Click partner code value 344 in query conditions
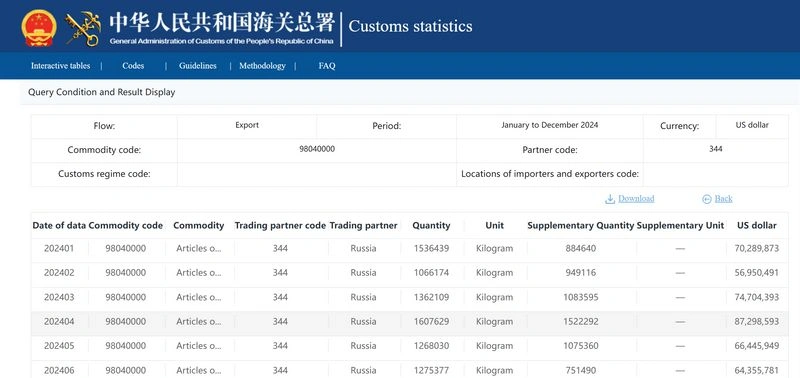Image resolution: width=800 pixels, height=378 pixels. pos(716,149)
